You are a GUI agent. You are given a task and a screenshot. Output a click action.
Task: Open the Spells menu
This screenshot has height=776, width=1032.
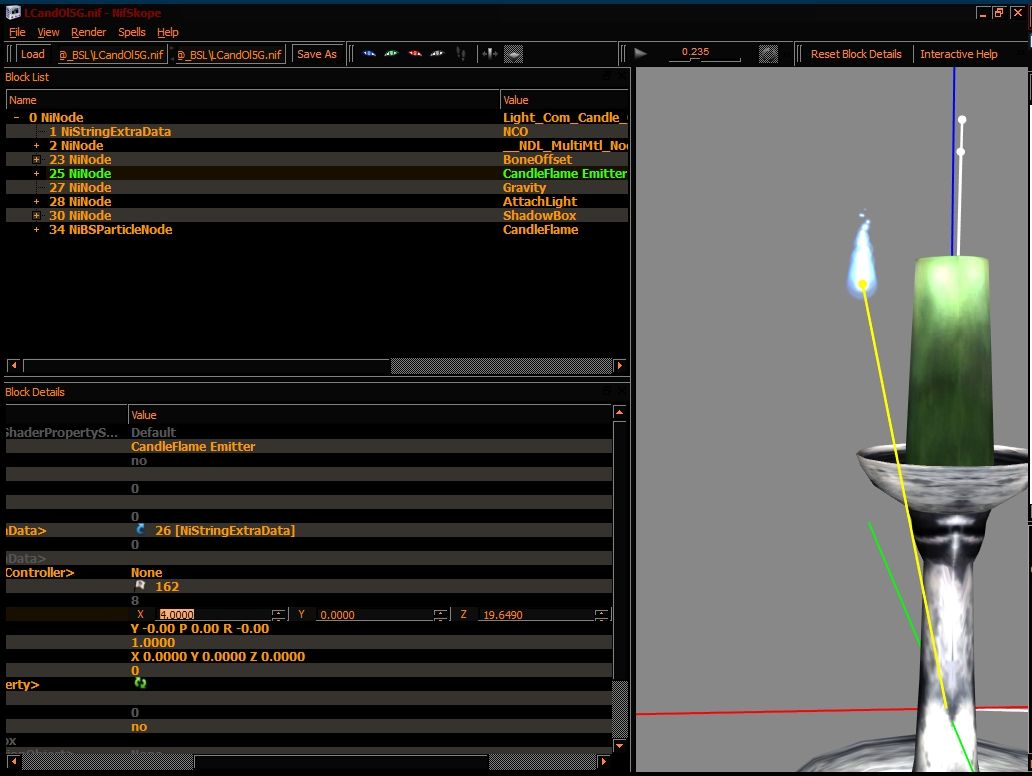coord(132,32)
